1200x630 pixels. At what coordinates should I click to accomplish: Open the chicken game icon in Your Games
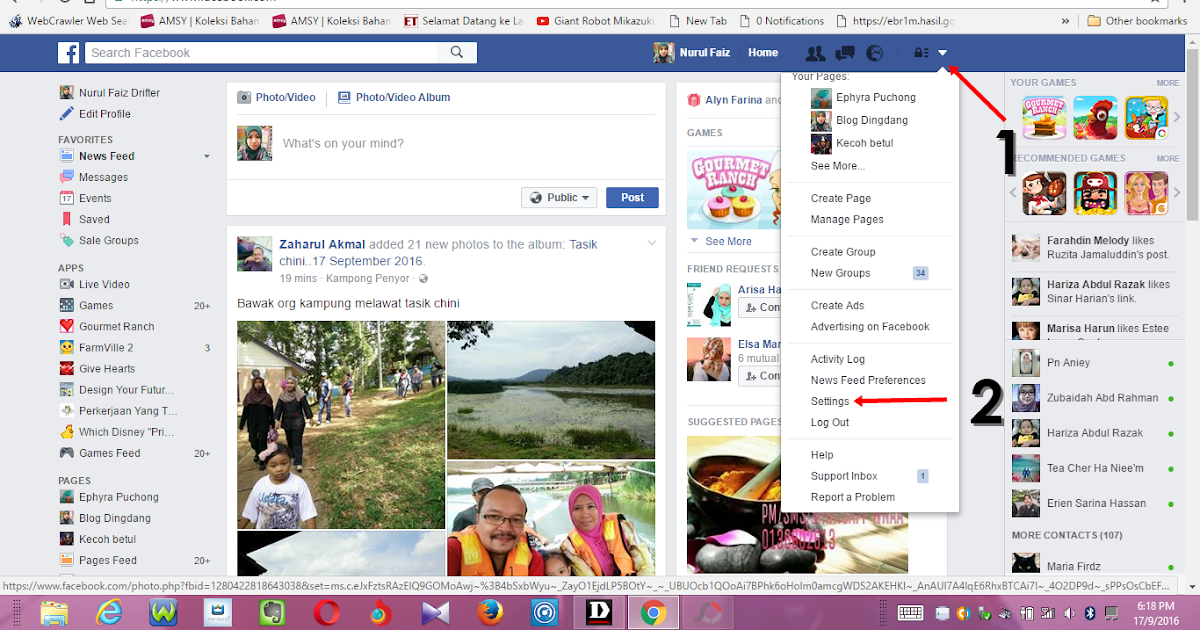1095,117
